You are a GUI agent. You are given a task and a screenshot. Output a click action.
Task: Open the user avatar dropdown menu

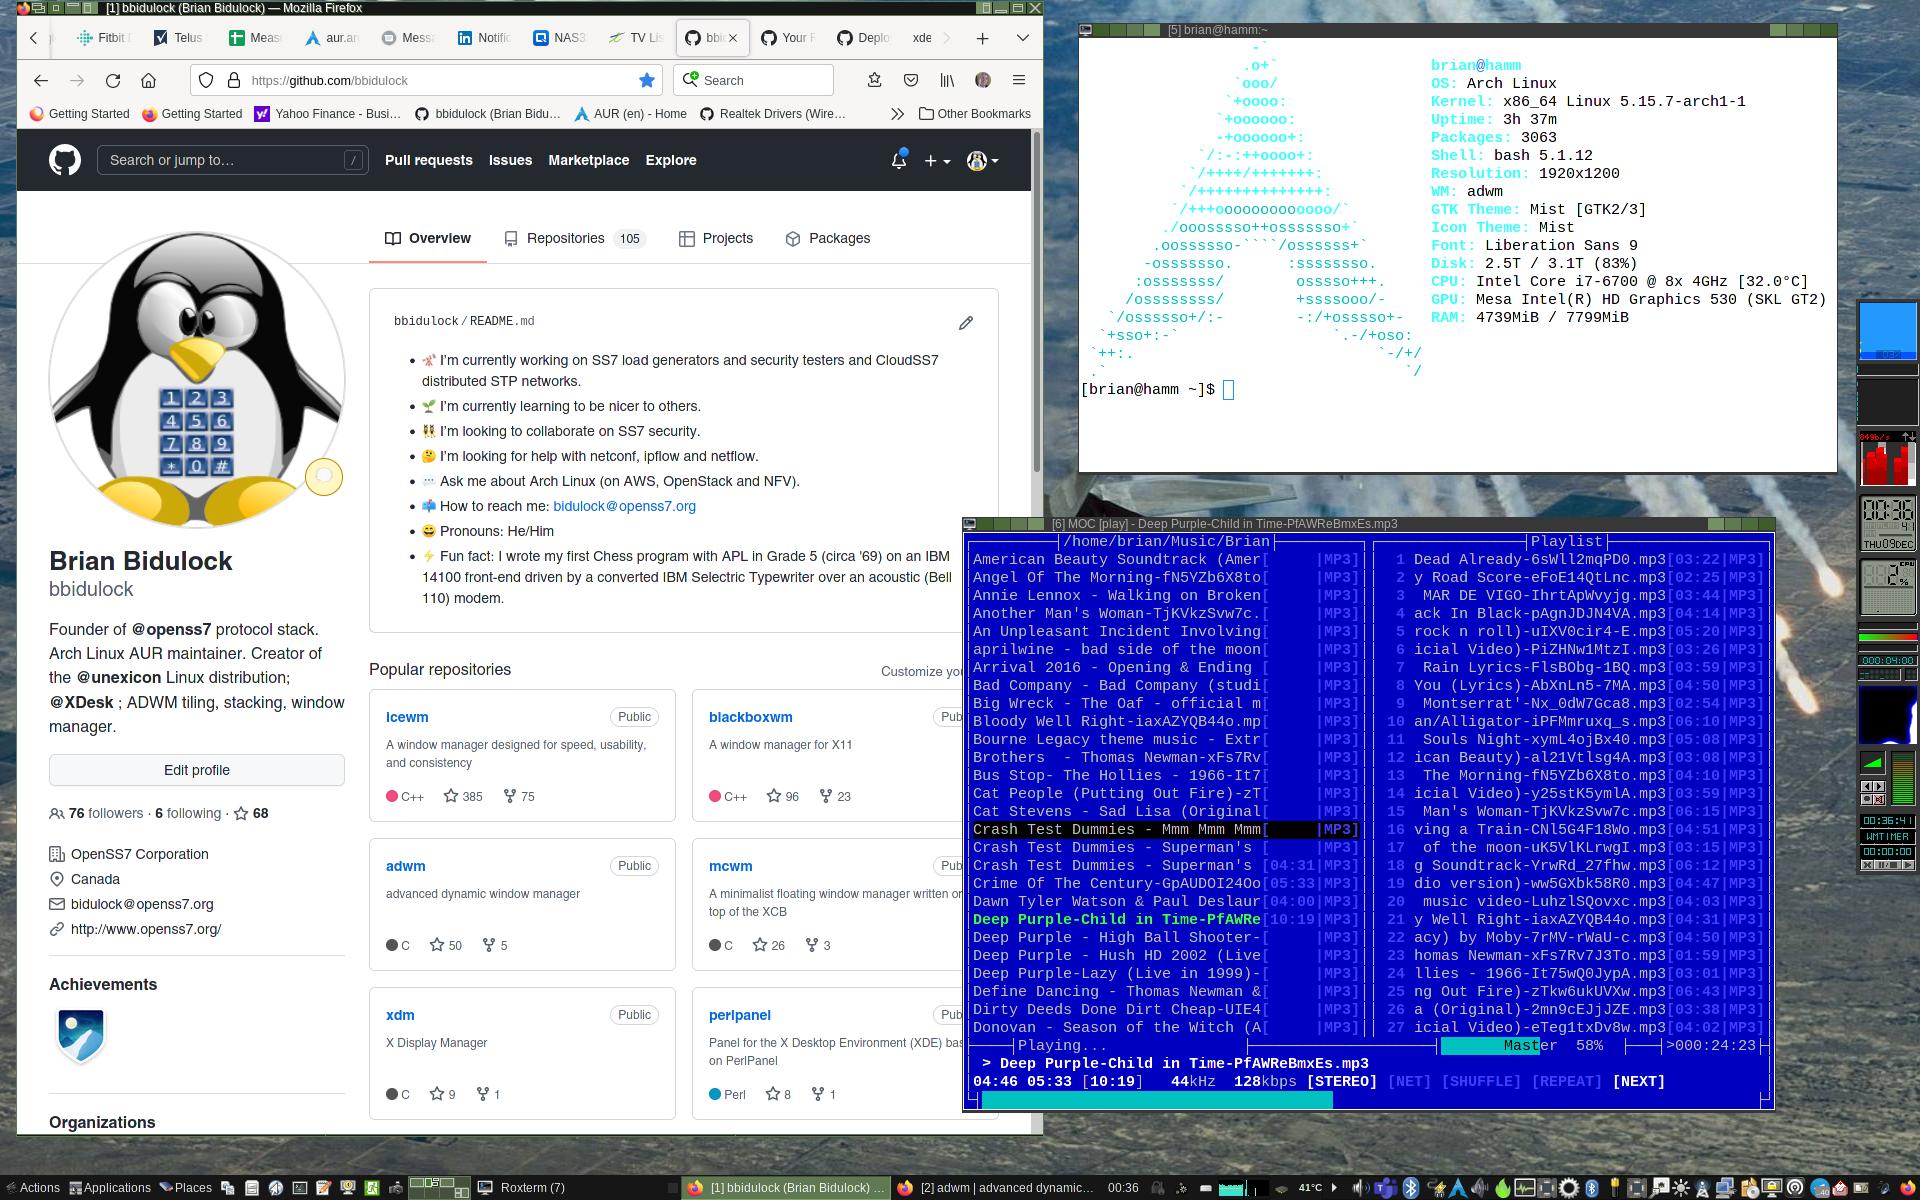982,160
